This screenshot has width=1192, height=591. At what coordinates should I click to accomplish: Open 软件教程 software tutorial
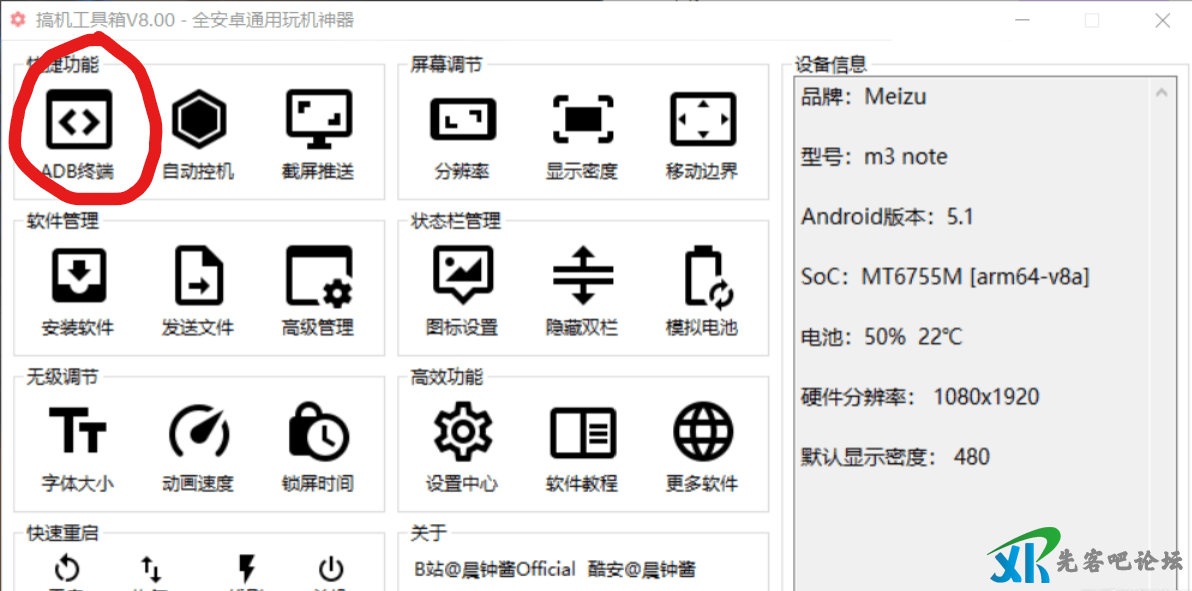(582, 433)
